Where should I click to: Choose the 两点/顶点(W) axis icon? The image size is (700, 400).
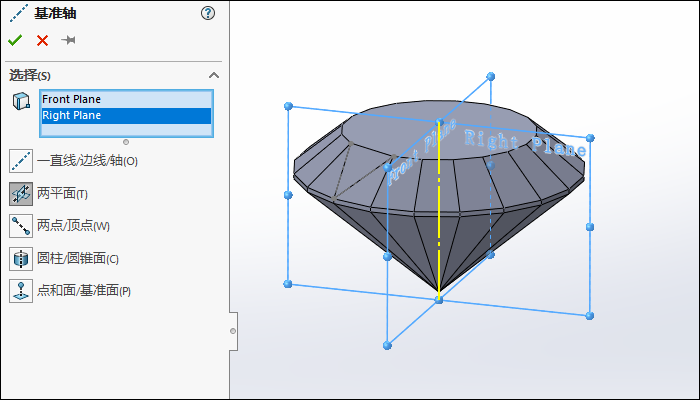click(21, 226)
